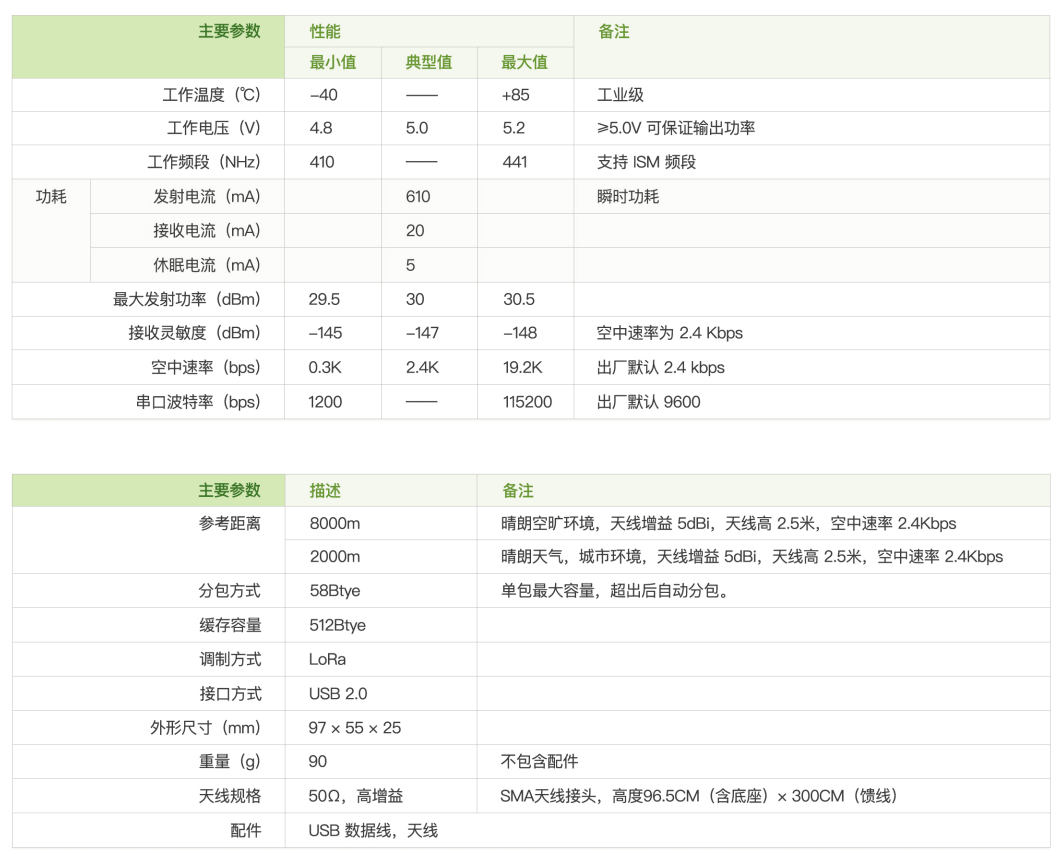The image size is (1063, 859).
Task: Click the 瞬时功耗 remark cell
Action: pos(628,197)
